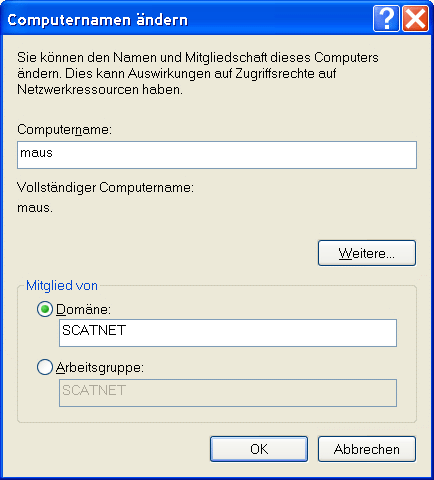Click the description paragraph about Netzwerkressourcen
The image size is (434, 480).
(x=198, y=73)
